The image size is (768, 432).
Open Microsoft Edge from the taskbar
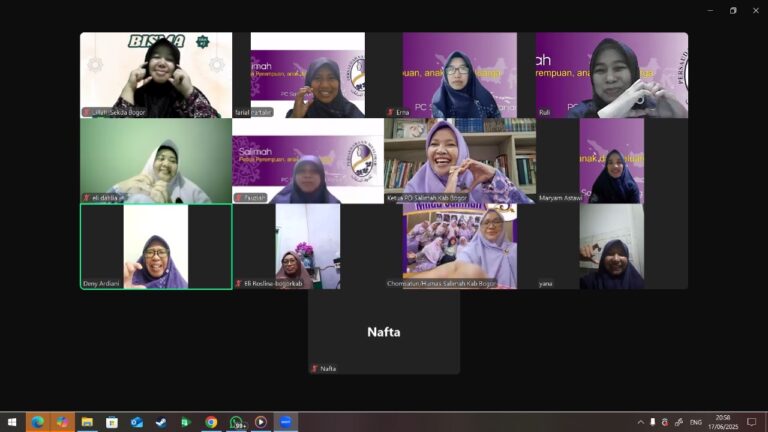[38, 422]
